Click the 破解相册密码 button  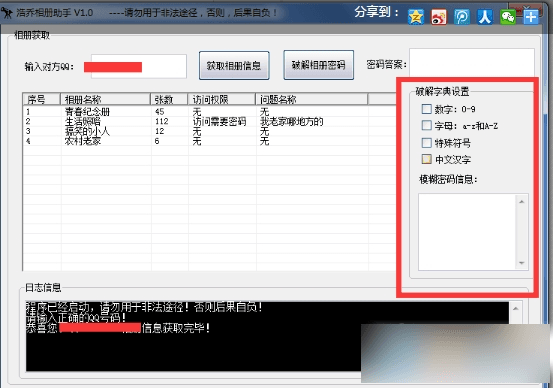click(318, 65)
